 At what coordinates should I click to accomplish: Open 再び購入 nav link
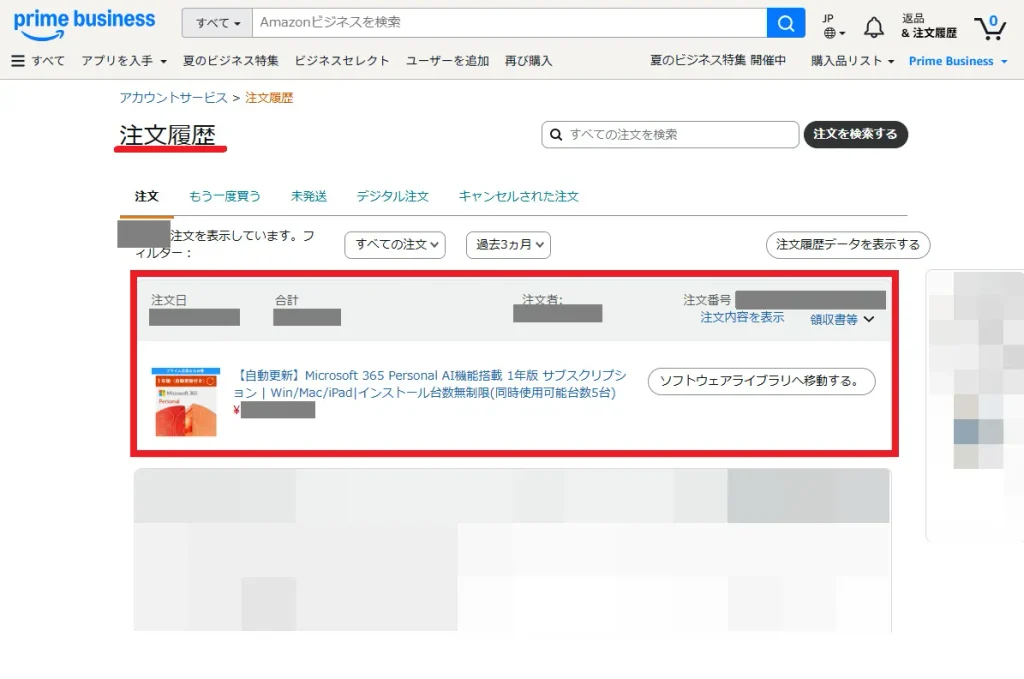point(528,61)
